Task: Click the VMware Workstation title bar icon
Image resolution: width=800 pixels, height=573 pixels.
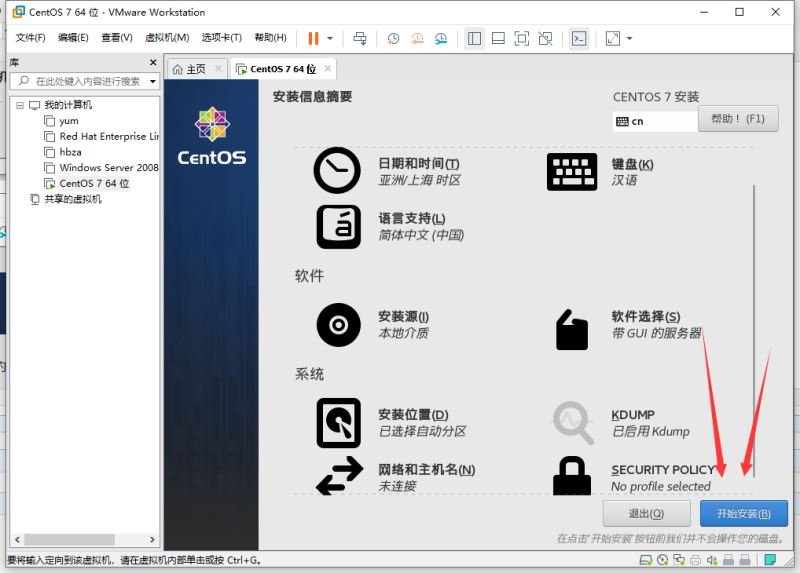Action: click(18, 12)
